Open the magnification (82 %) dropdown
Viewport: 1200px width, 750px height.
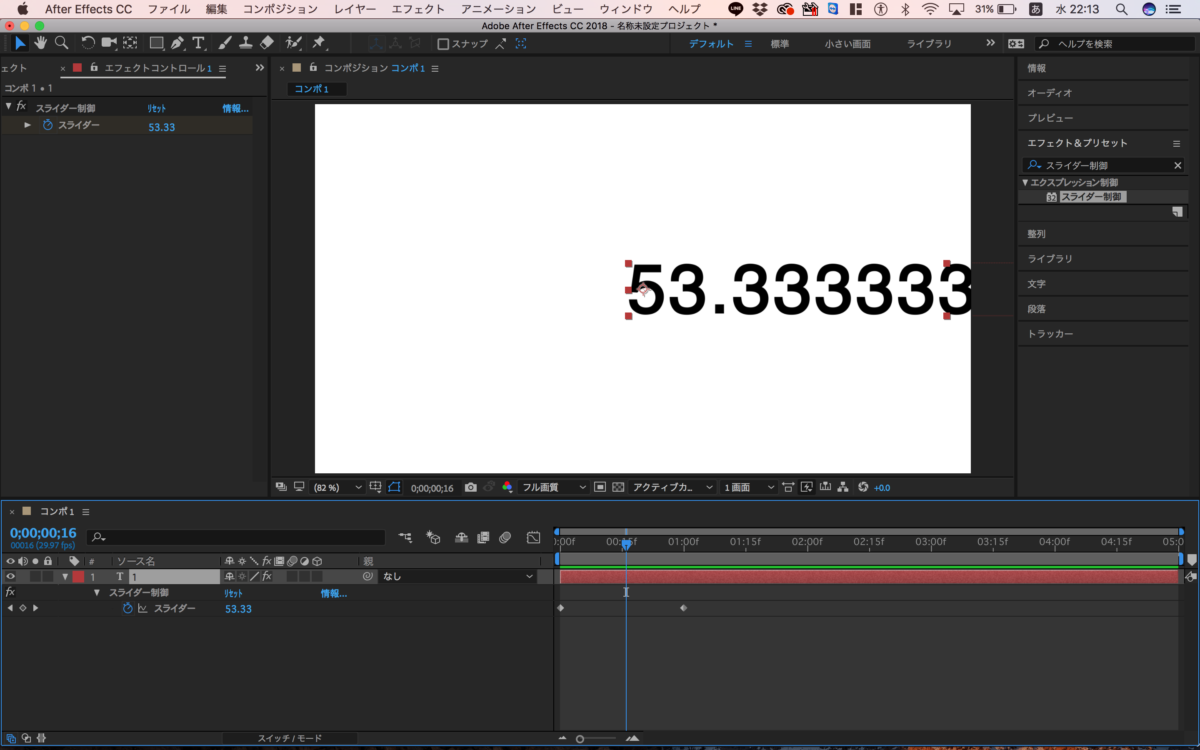coord(339,487)
